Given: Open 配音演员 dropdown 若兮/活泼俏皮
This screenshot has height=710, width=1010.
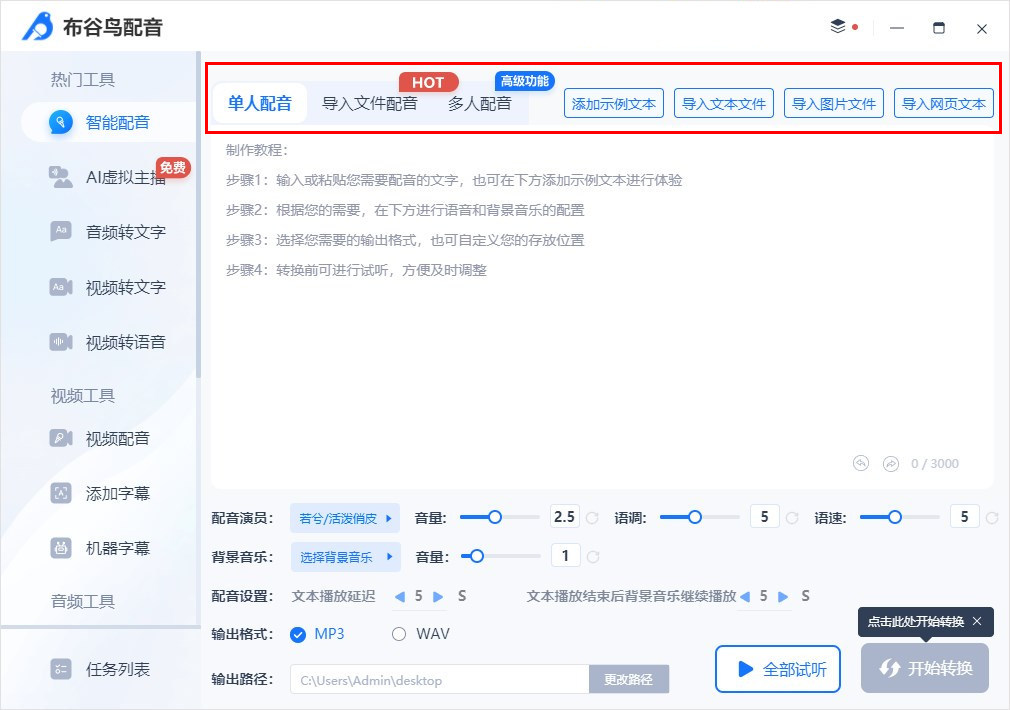Looking at the screenshot, I should pyautogui.click(x=345, y=518).
